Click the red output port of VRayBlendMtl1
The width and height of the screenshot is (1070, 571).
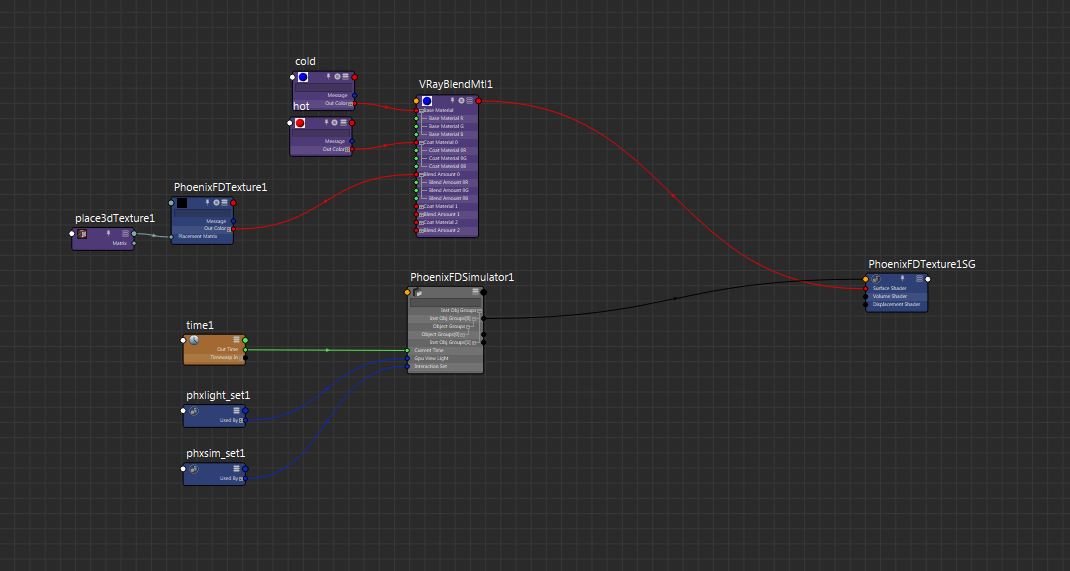point(478,101)
